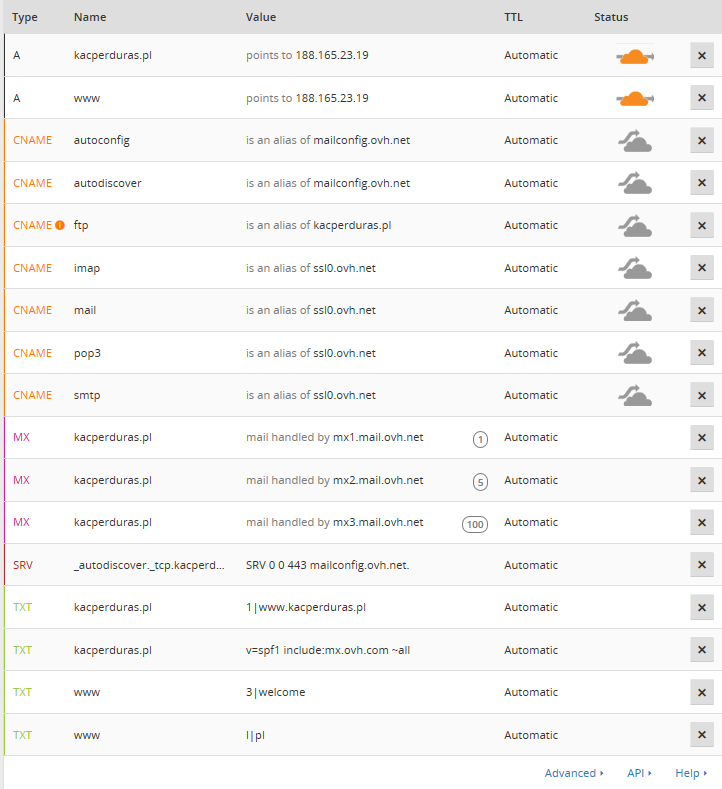Click priority badge 5 on mx2 record
Viewport: 722px width, 789px height.
480,481
